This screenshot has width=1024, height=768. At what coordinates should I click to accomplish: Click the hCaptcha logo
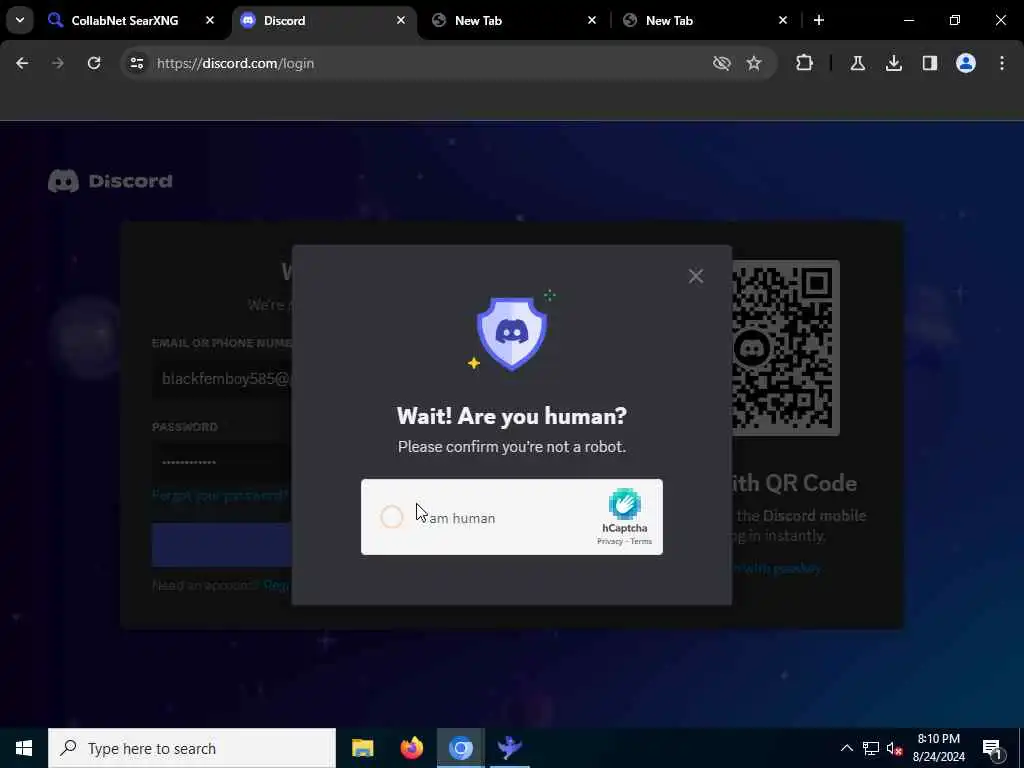point(624,505)
